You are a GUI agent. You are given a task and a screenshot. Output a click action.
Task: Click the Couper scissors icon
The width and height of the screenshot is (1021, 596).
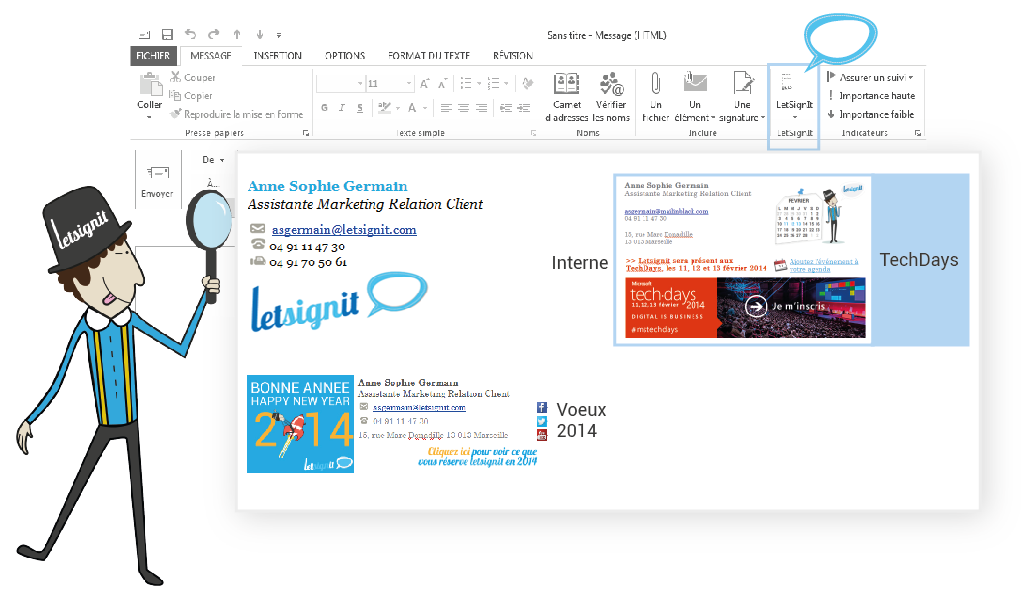[x=176, y=78]
